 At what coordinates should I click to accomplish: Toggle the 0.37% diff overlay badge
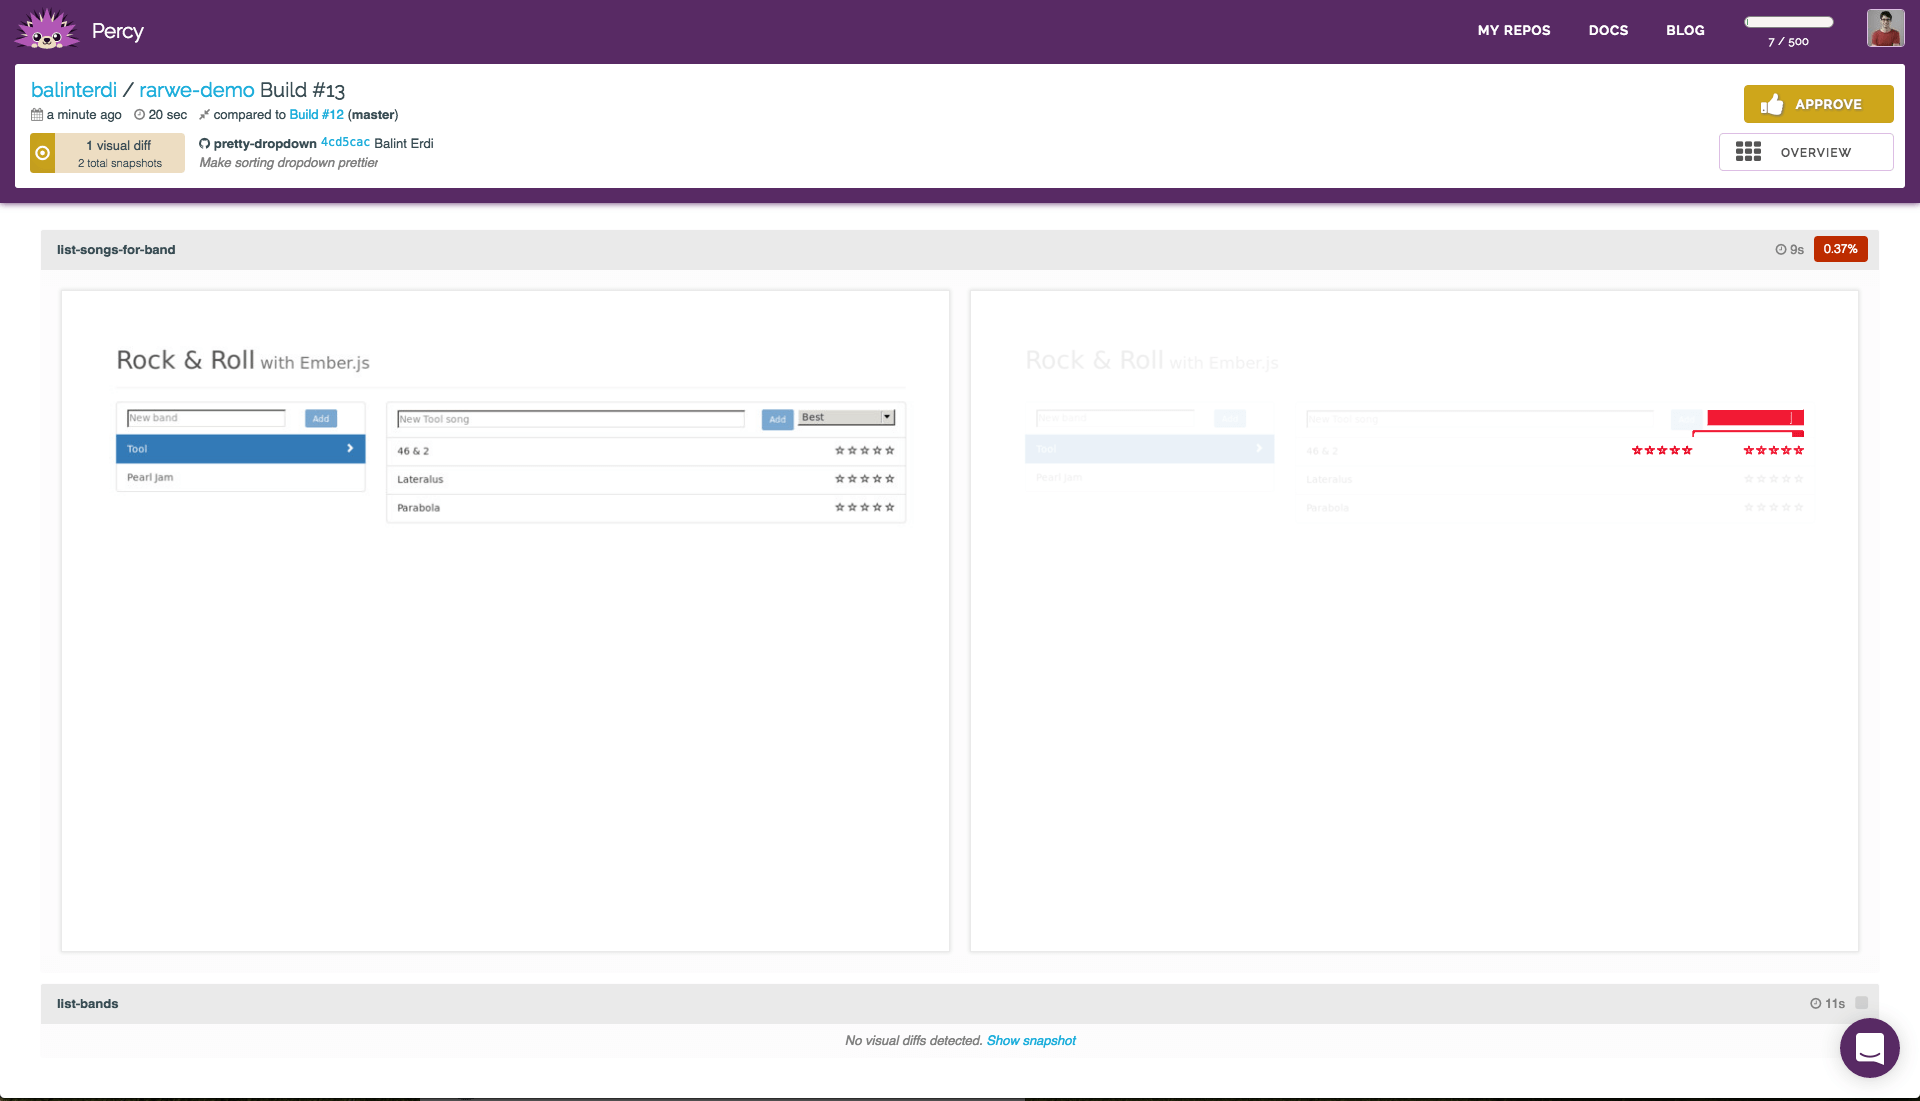tap(1840, 249)
